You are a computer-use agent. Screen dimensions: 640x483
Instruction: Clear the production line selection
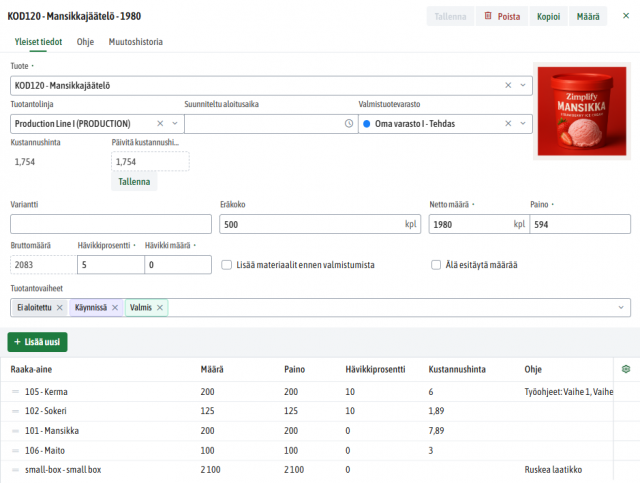158,124
